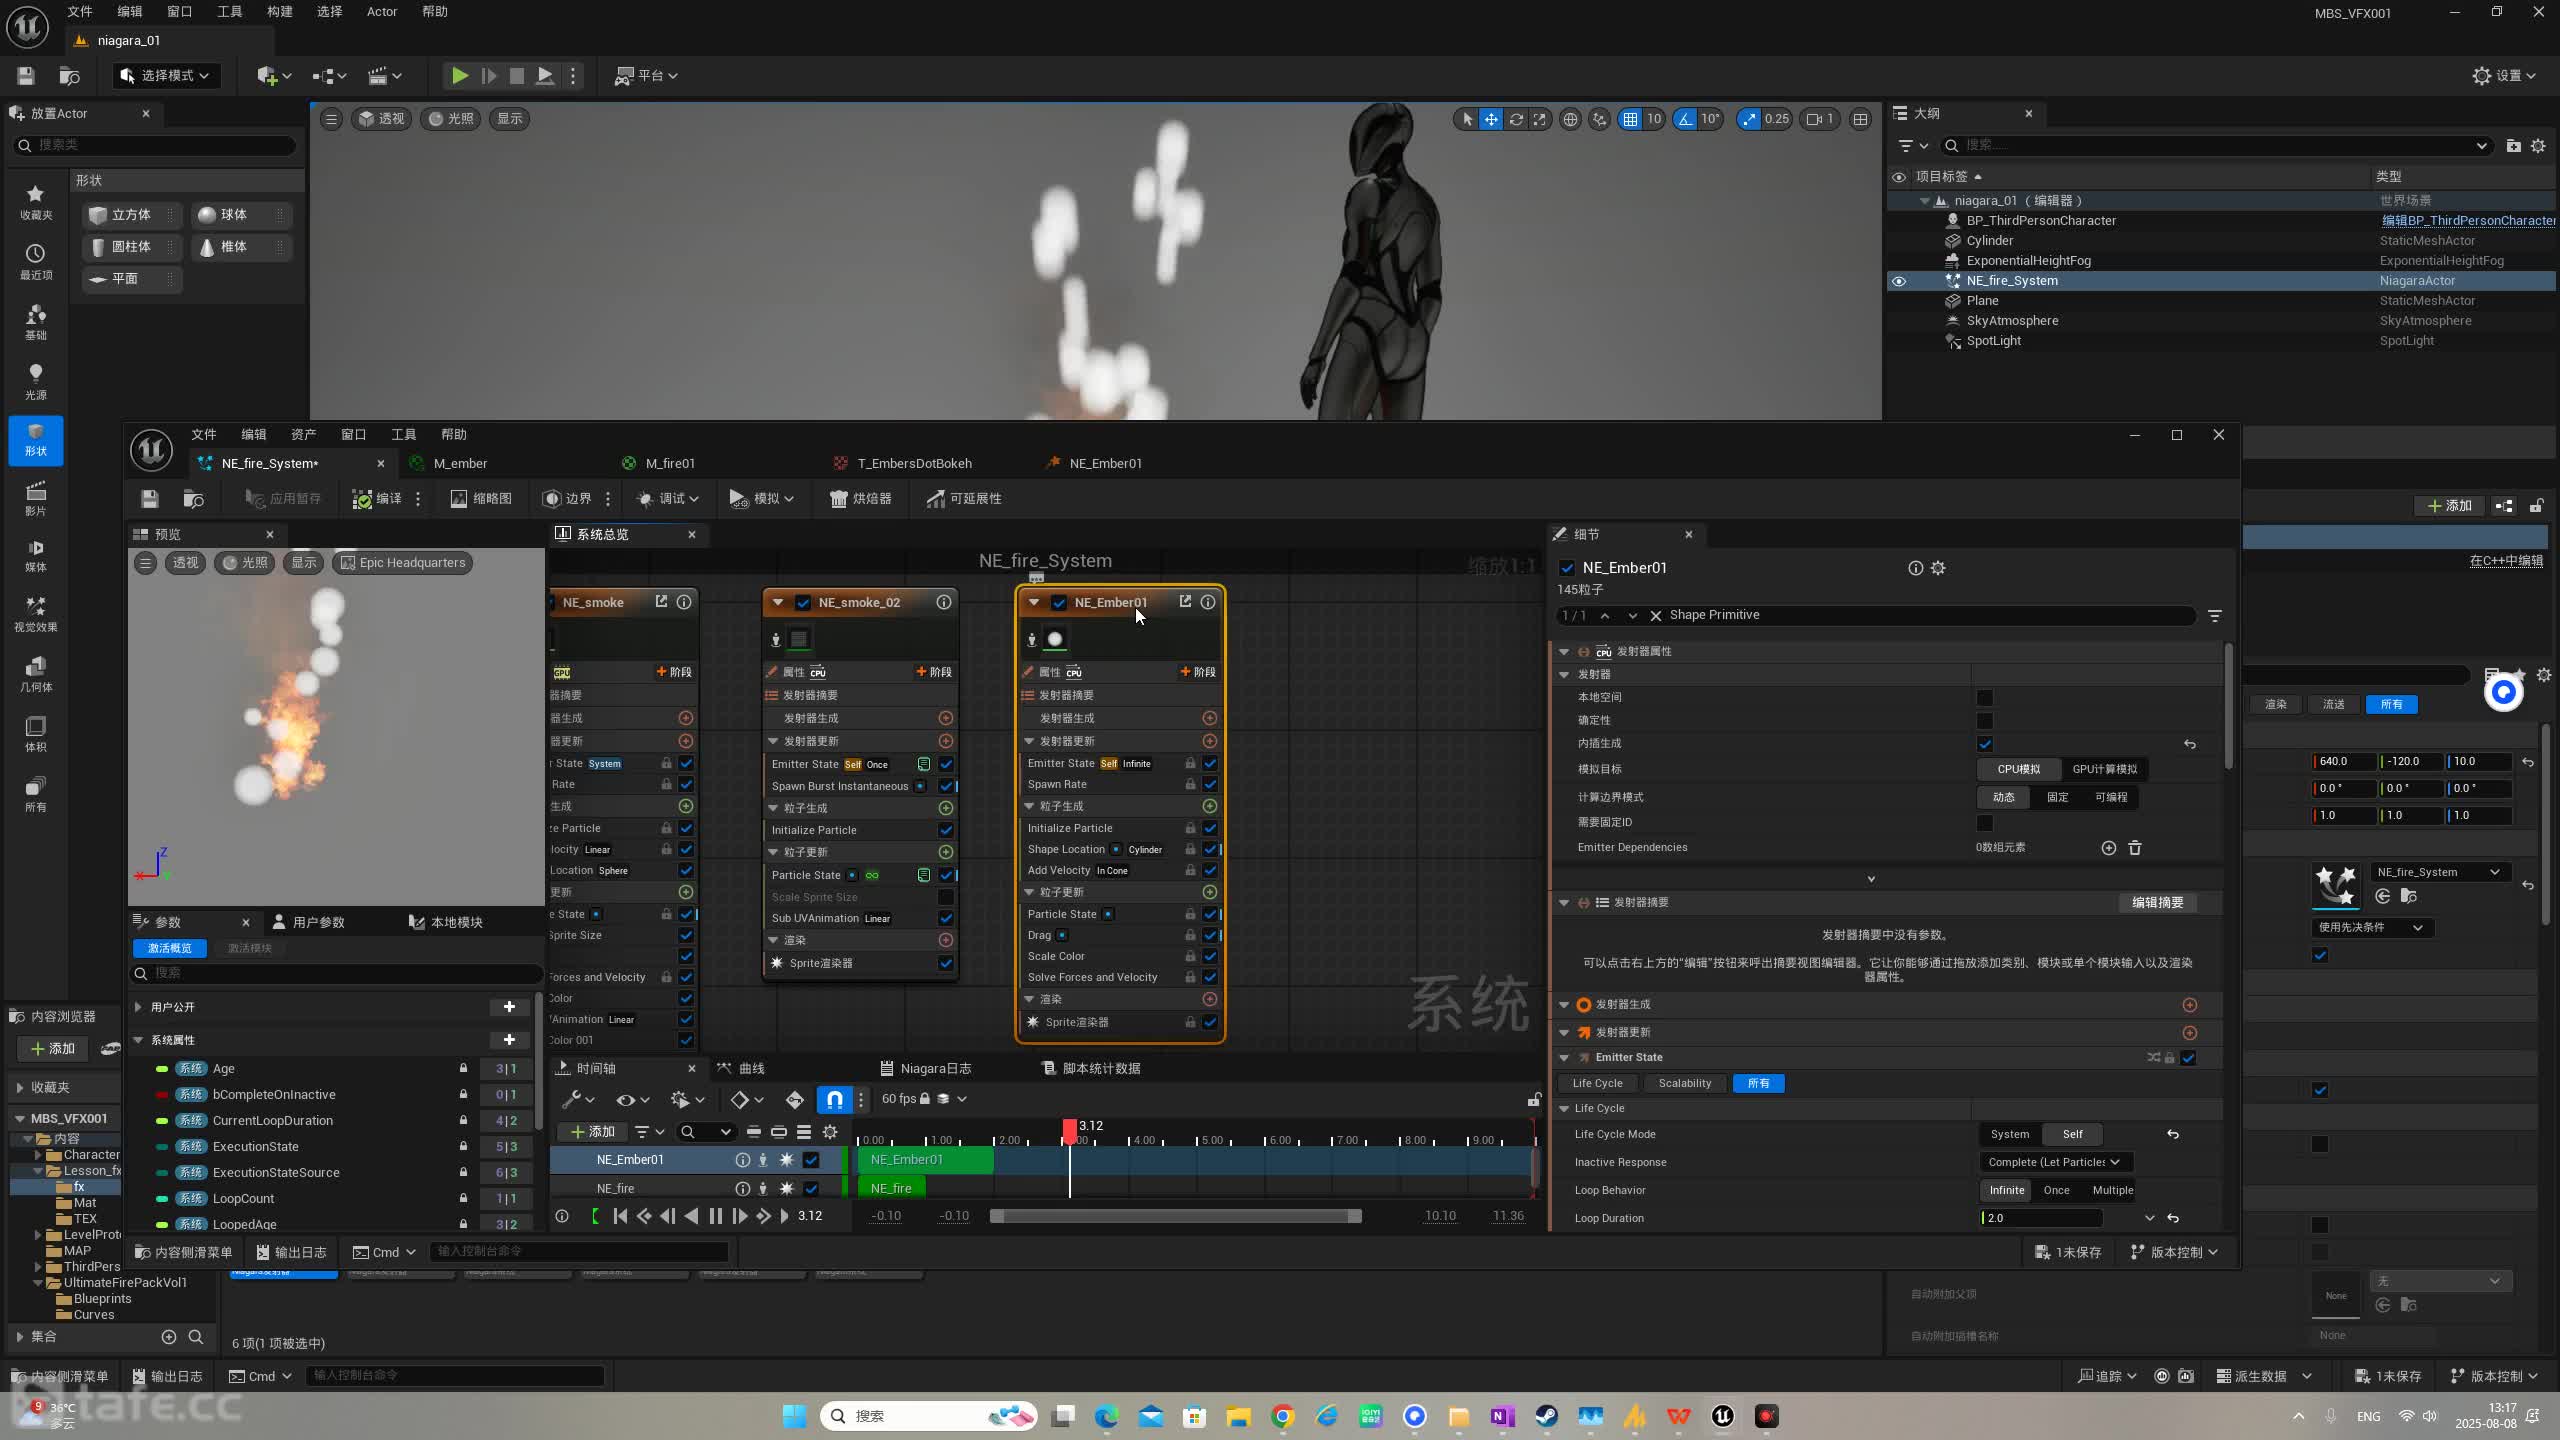Select GPU计算模拟 as simulation target
This screenshot has height=1440, width=2560.
[x=2105, y=769]
